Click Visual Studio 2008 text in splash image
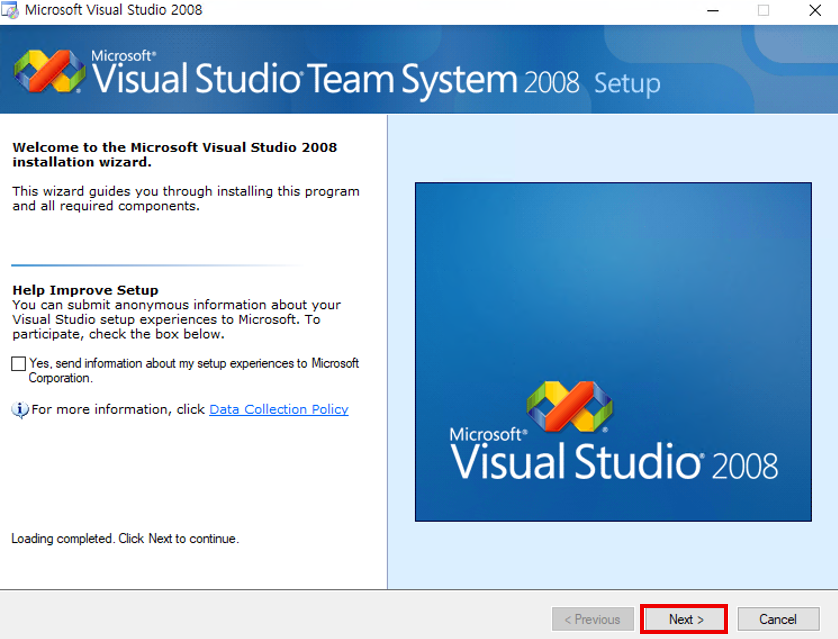Image resolution: width=838 pixels, height=639 pixels. (x=613, y=463)
